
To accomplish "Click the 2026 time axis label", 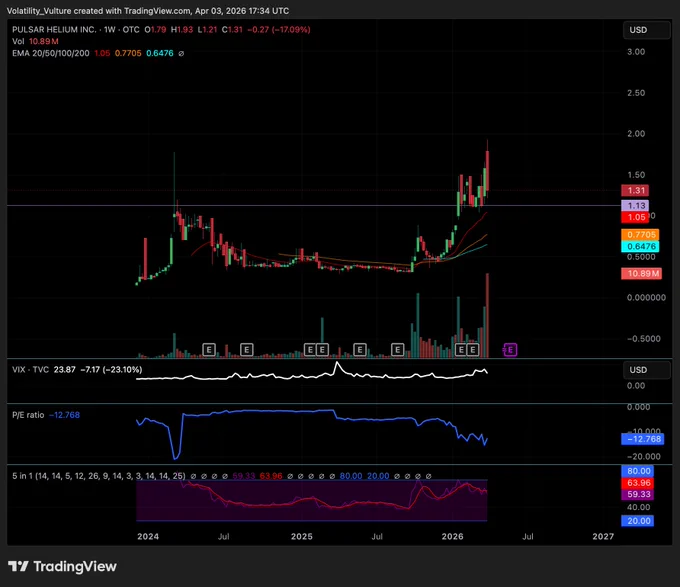I will (x=452, y=536).
